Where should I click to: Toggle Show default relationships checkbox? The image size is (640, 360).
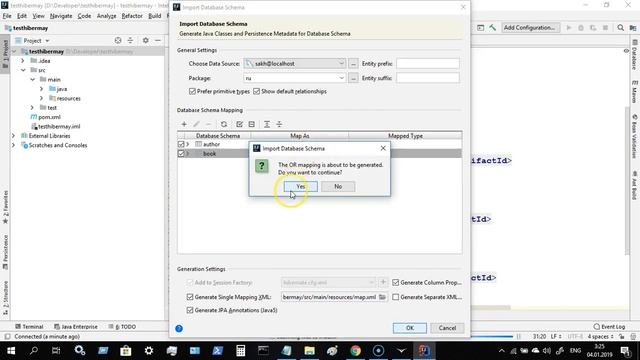[256, 91]
